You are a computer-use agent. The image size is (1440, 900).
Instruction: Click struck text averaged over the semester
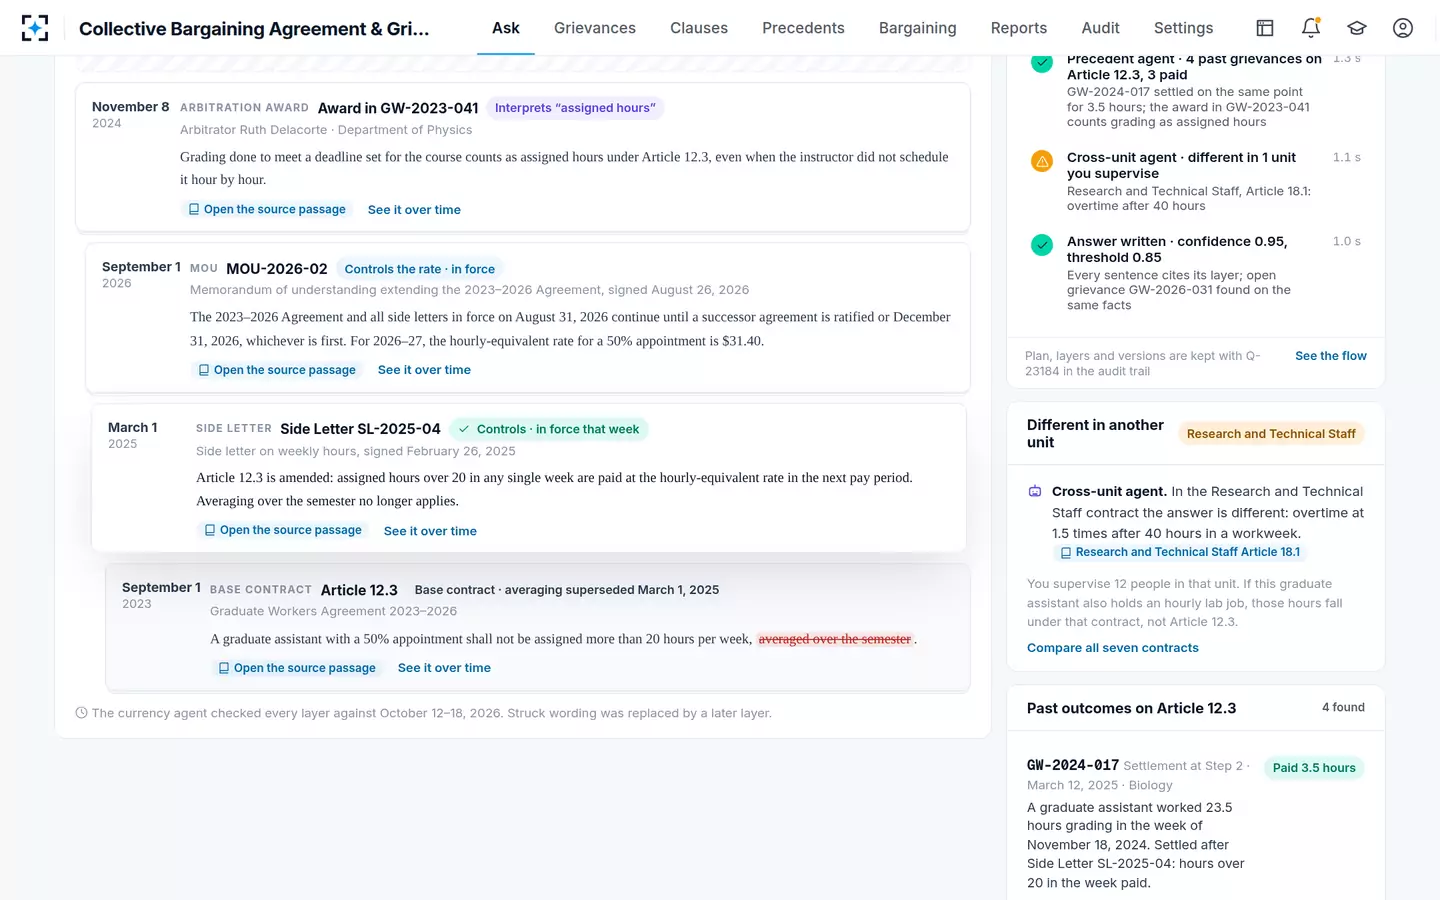point(835,639)
